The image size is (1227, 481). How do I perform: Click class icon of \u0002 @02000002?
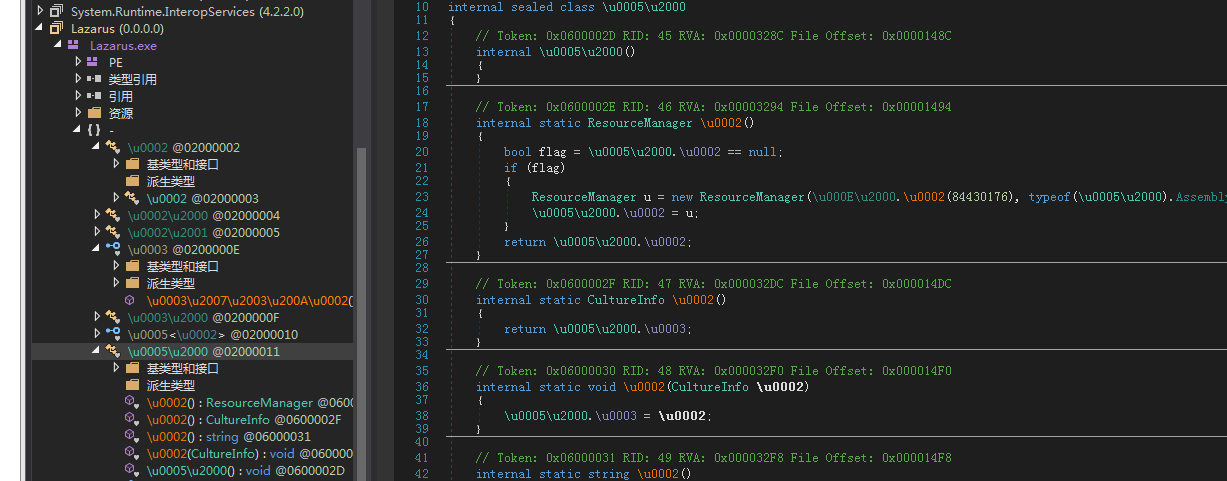112,147
